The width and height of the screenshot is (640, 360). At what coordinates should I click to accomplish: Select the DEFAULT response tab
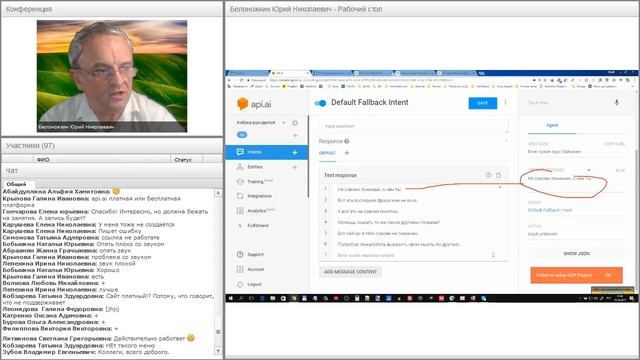pyautogui.click(x=327, y=153)
